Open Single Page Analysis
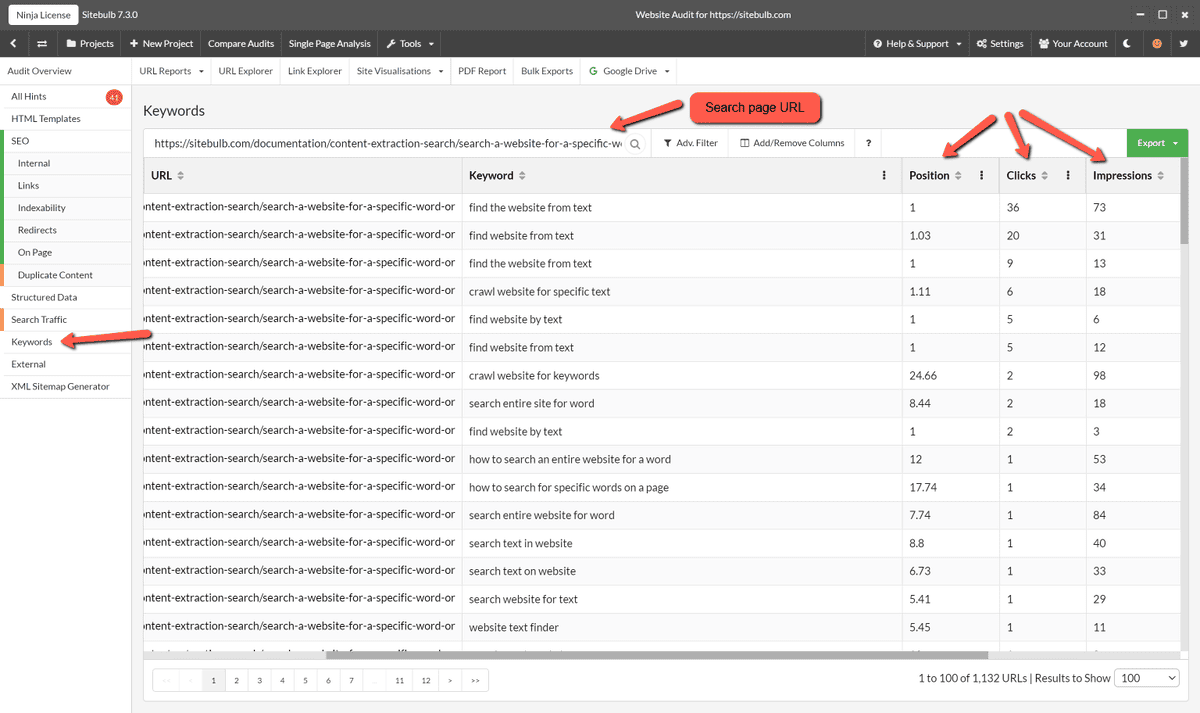This screenshot has height=713, width=1200. pyautogui.click(x=329, y=44)
